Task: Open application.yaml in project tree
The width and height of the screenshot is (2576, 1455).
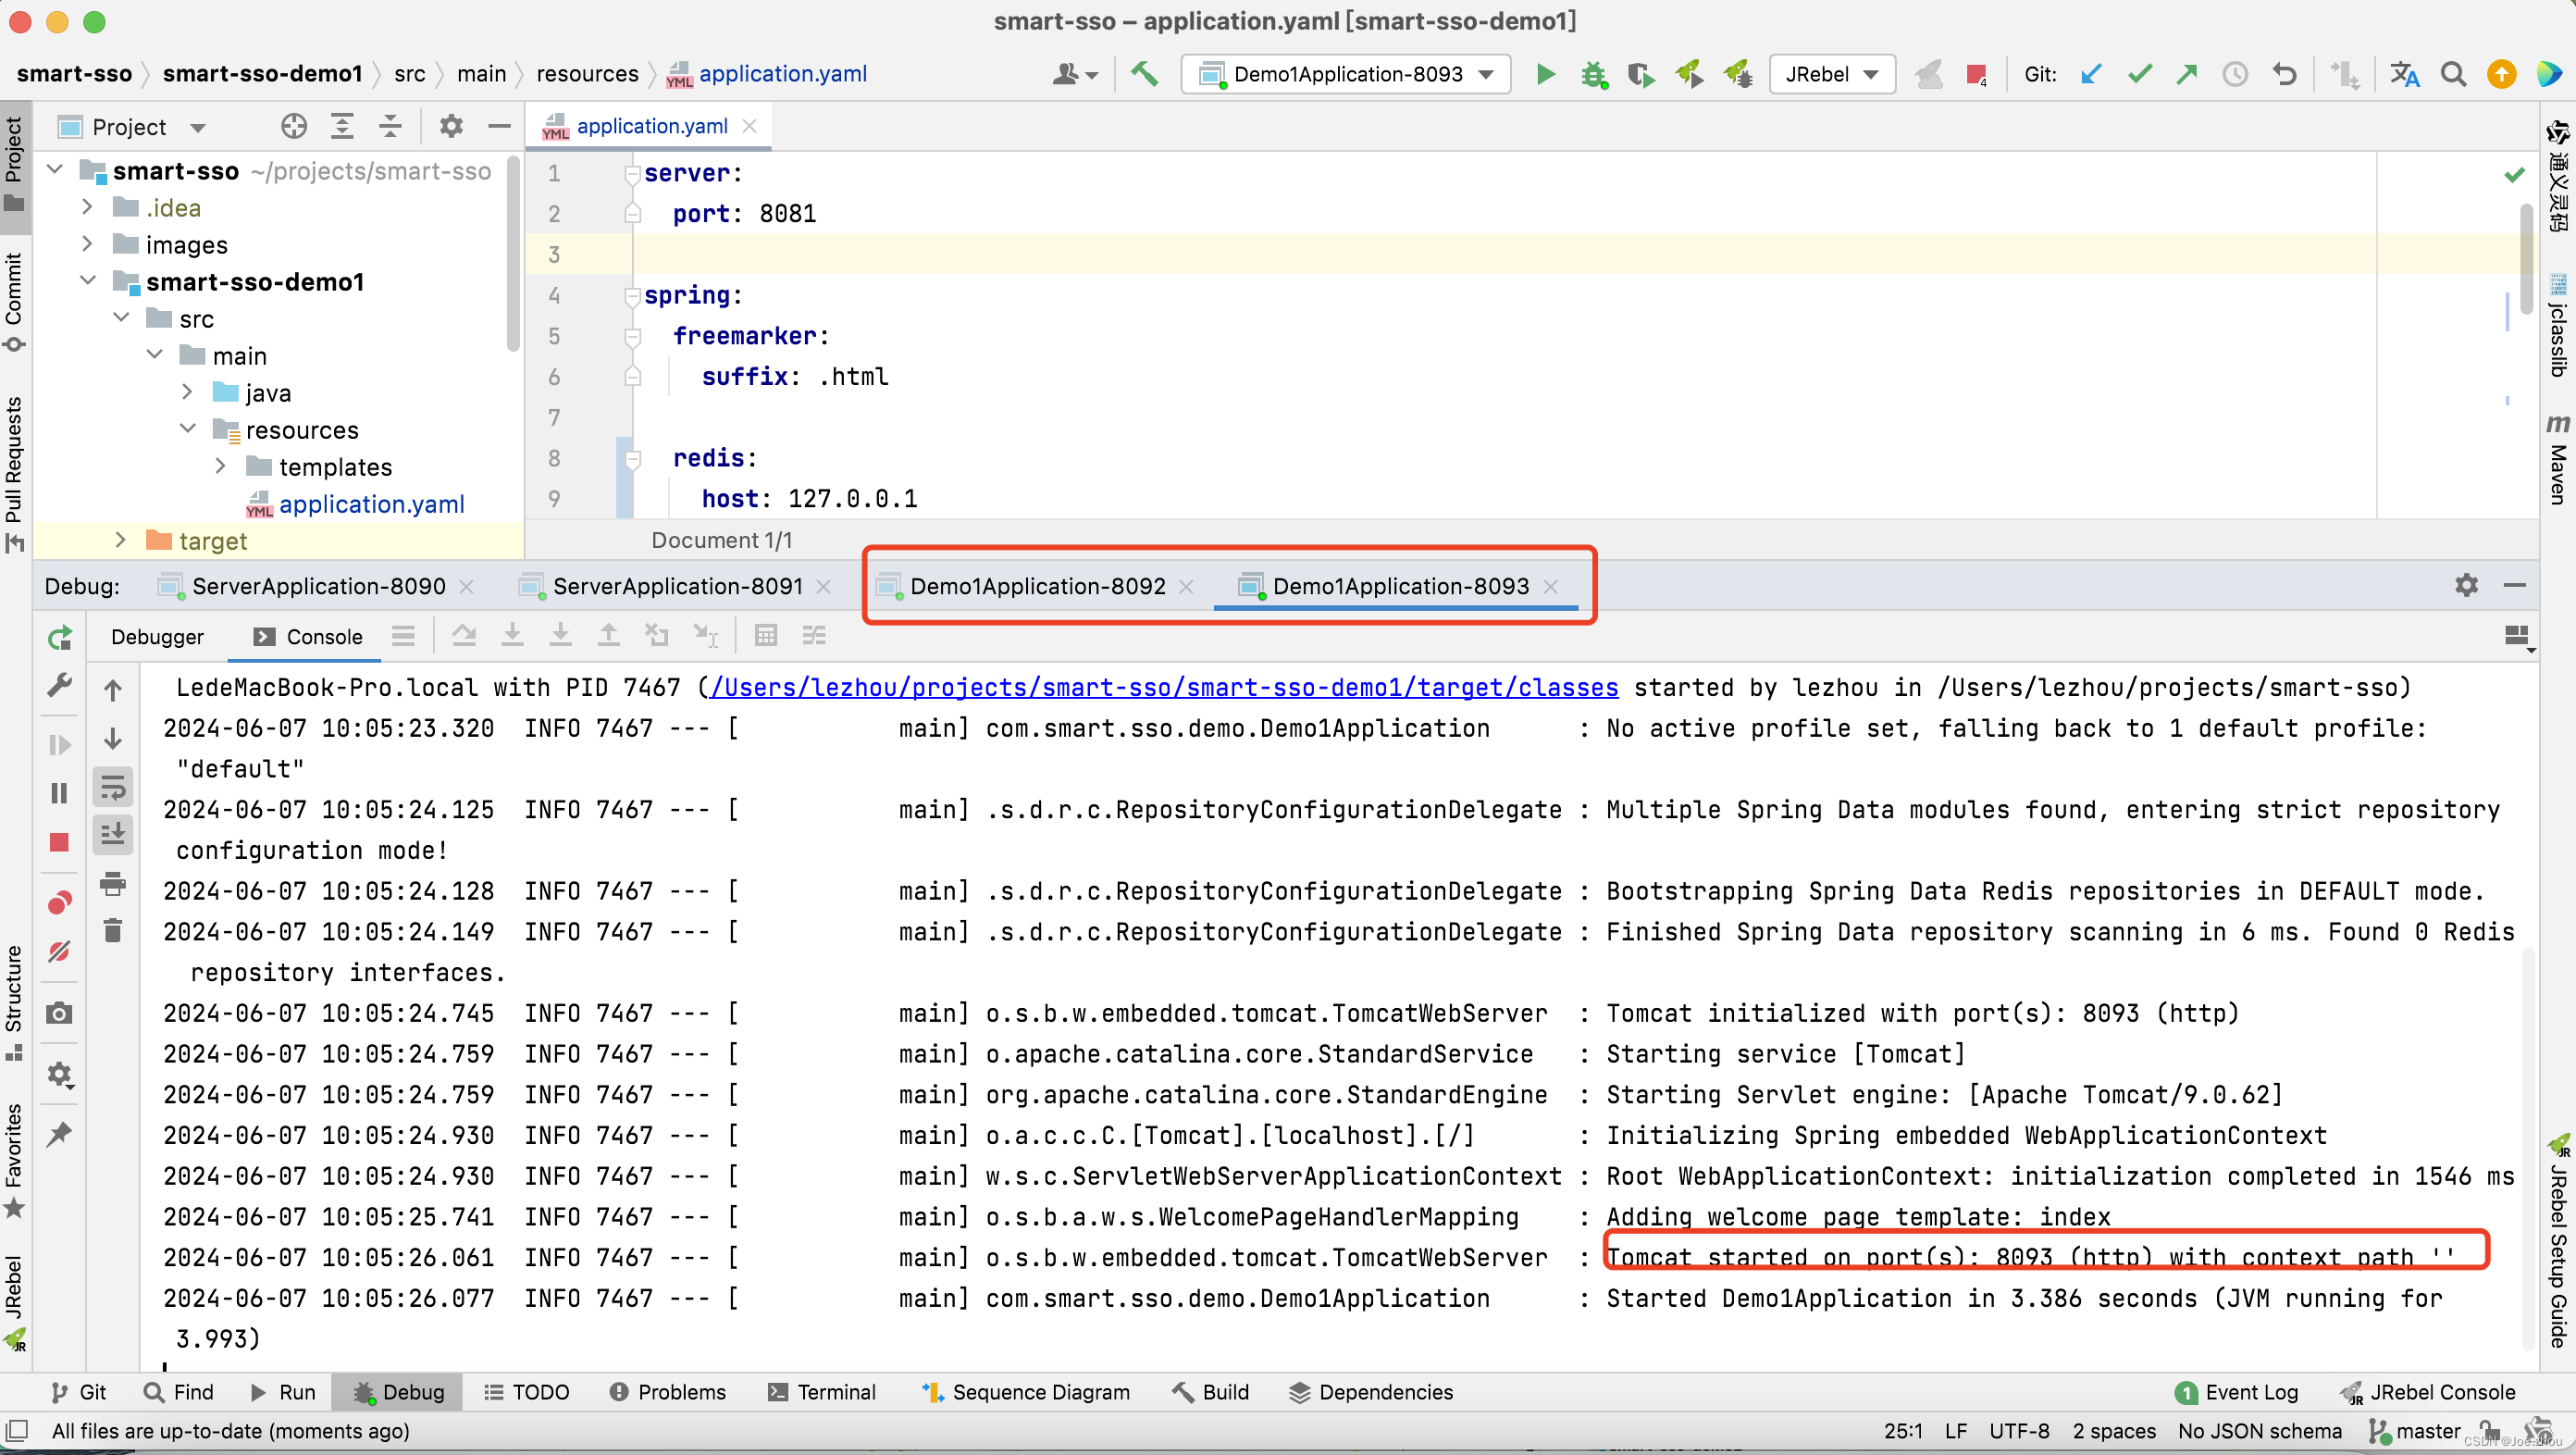Action: click(371, 504)
